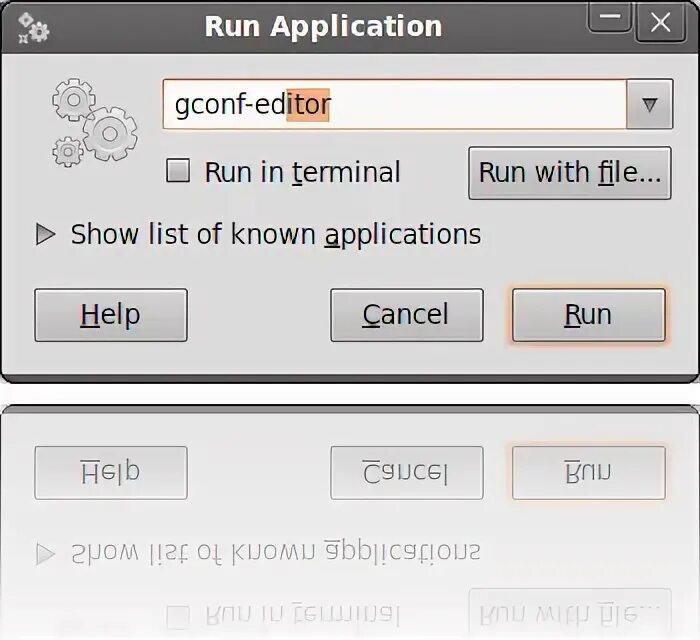Cancel the Run Application dialog
Viewport: 700px width, 640px height.
click(x=407, y=315)
